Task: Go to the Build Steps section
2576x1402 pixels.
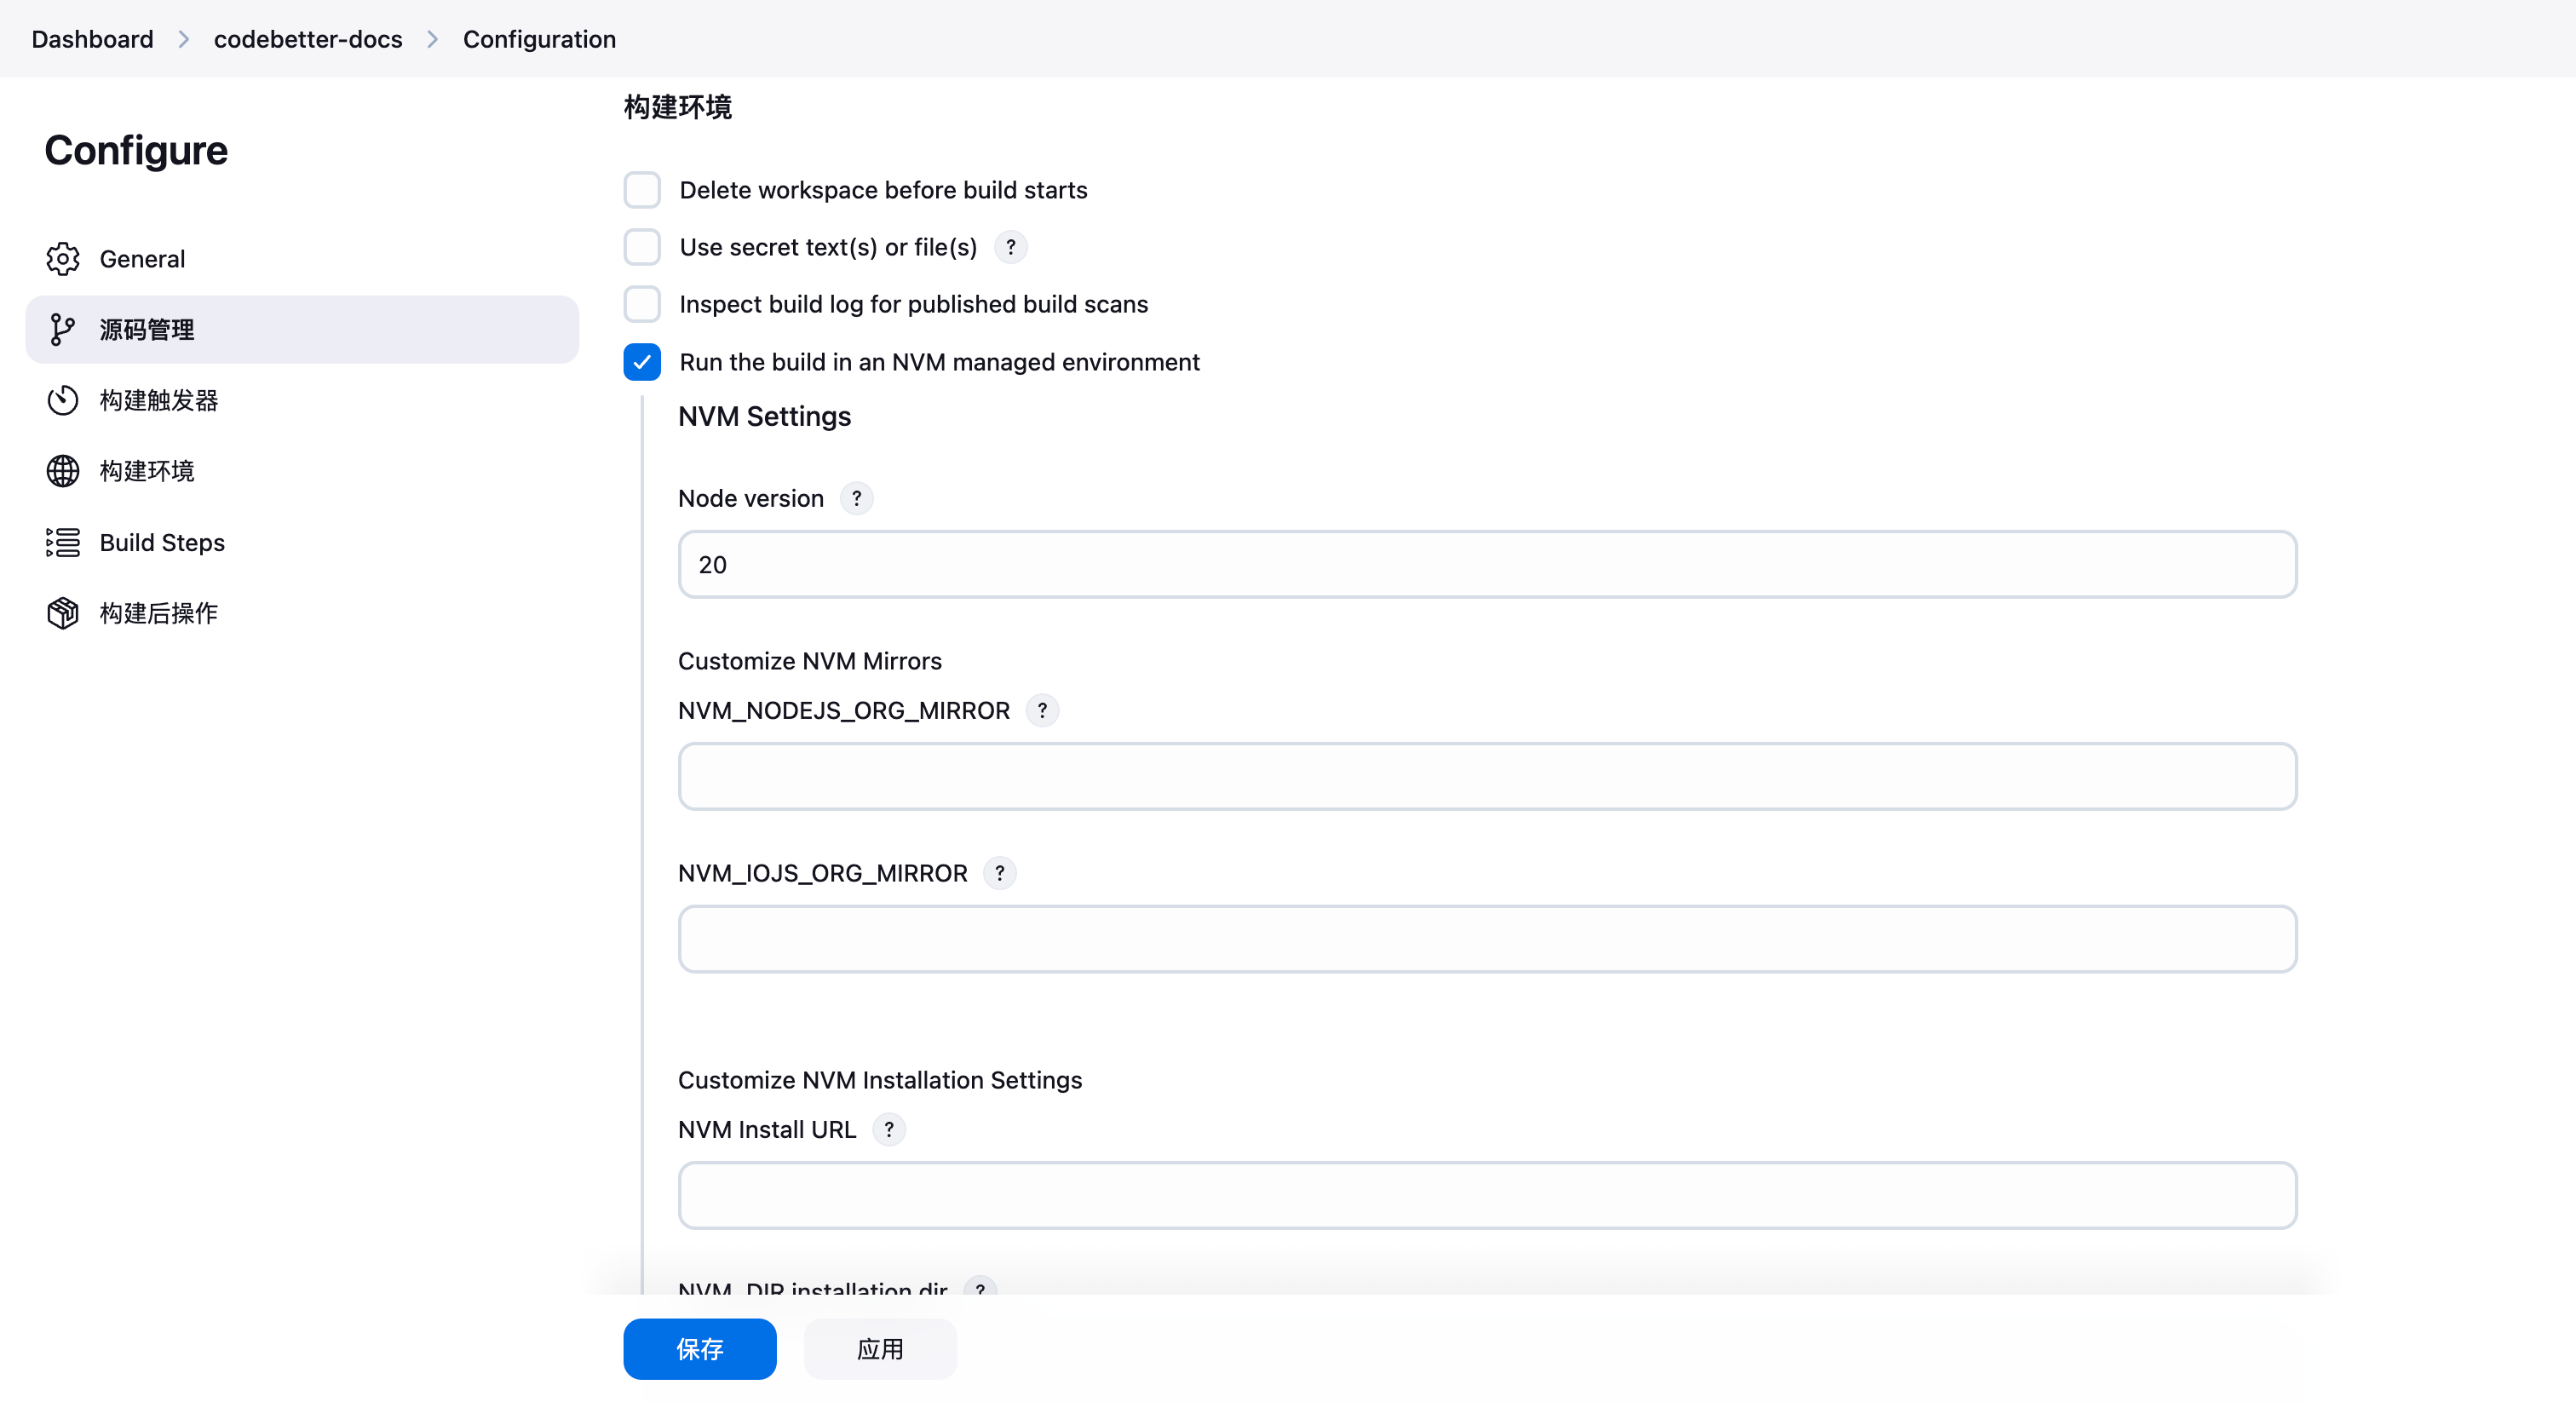Action: point(302,542)
